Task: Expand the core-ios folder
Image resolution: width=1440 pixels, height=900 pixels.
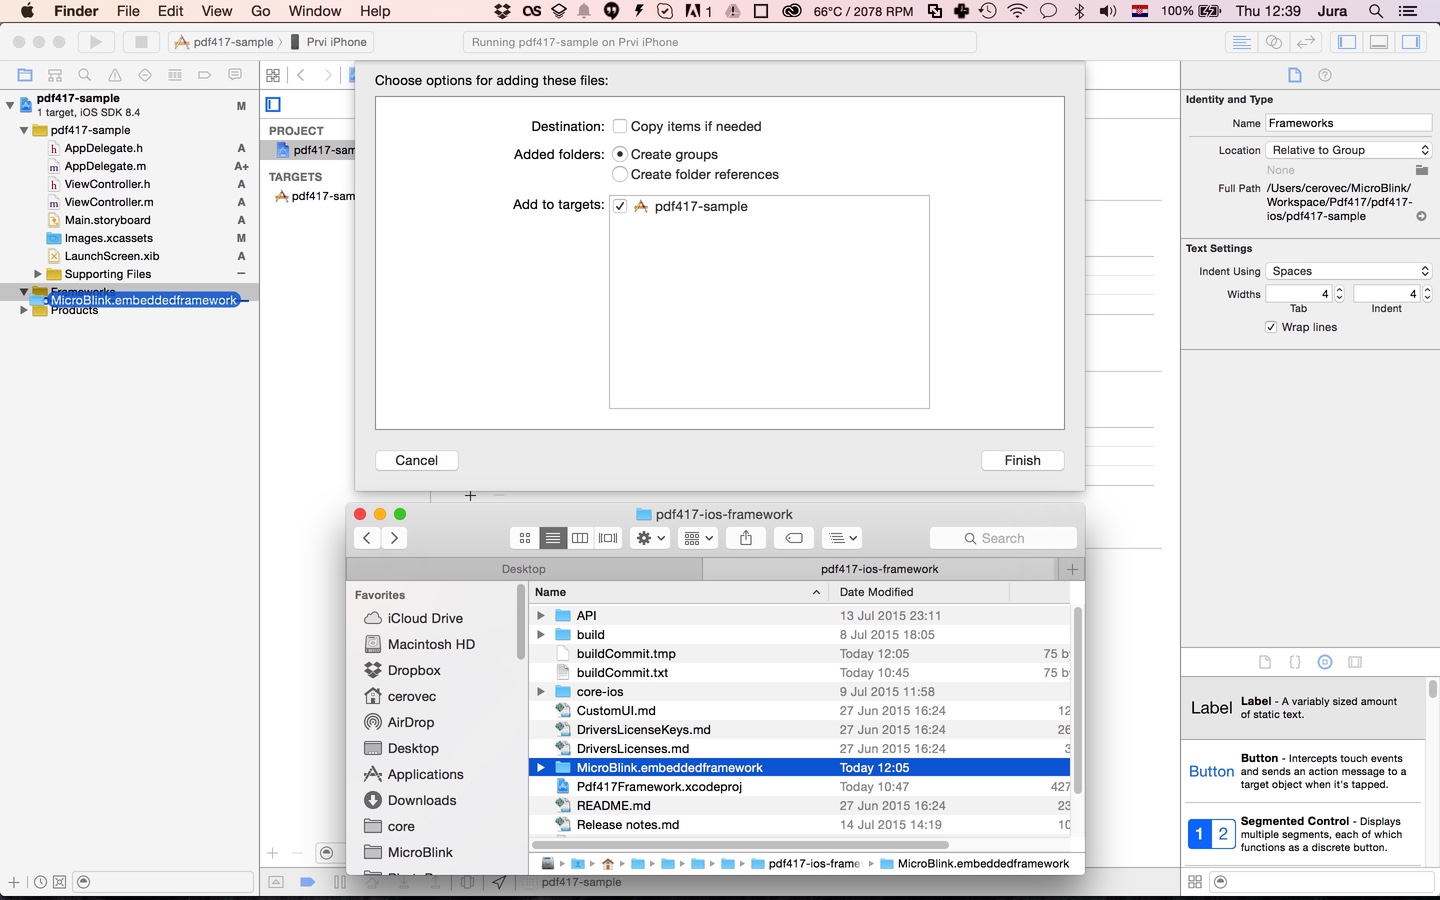Action: coord(541,691)
